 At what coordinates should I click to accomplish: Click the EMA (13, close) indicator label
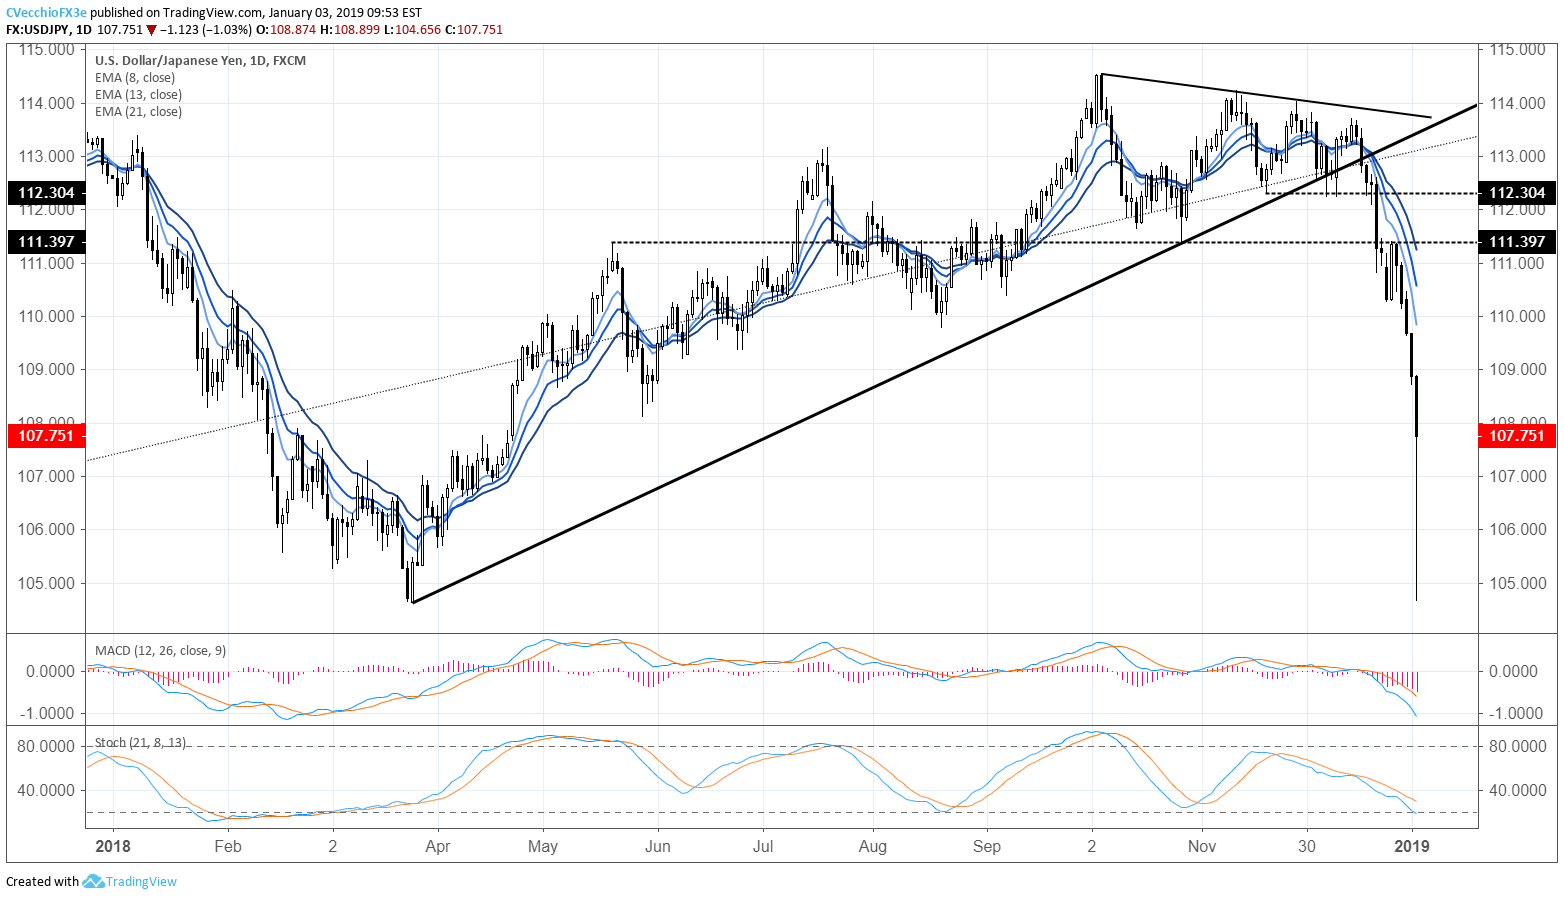coord(138,95)
